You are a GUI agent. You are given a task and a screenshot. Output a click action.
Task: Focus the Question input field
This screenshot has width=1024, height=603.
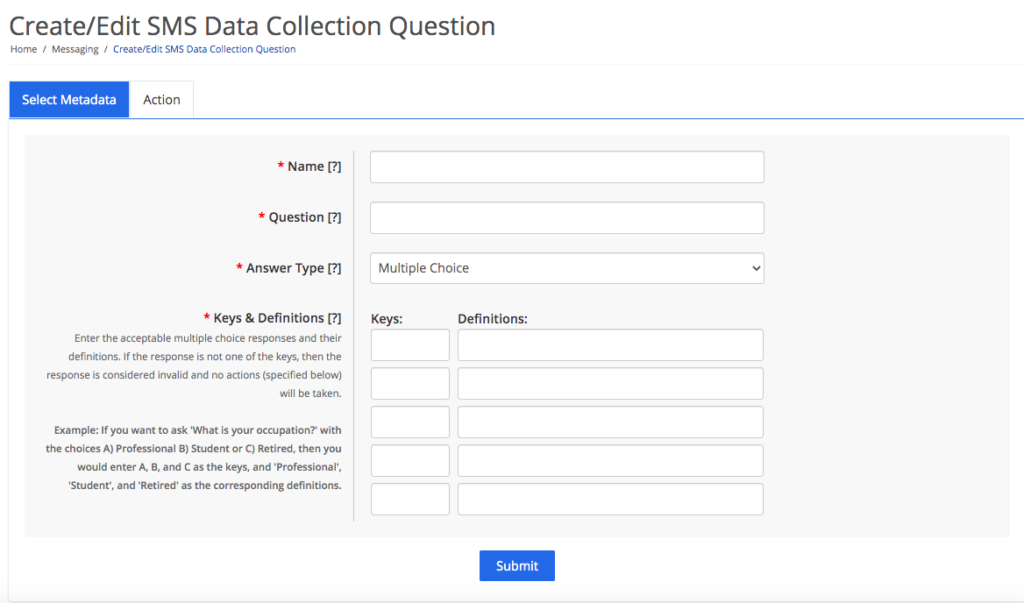point(566,217)
